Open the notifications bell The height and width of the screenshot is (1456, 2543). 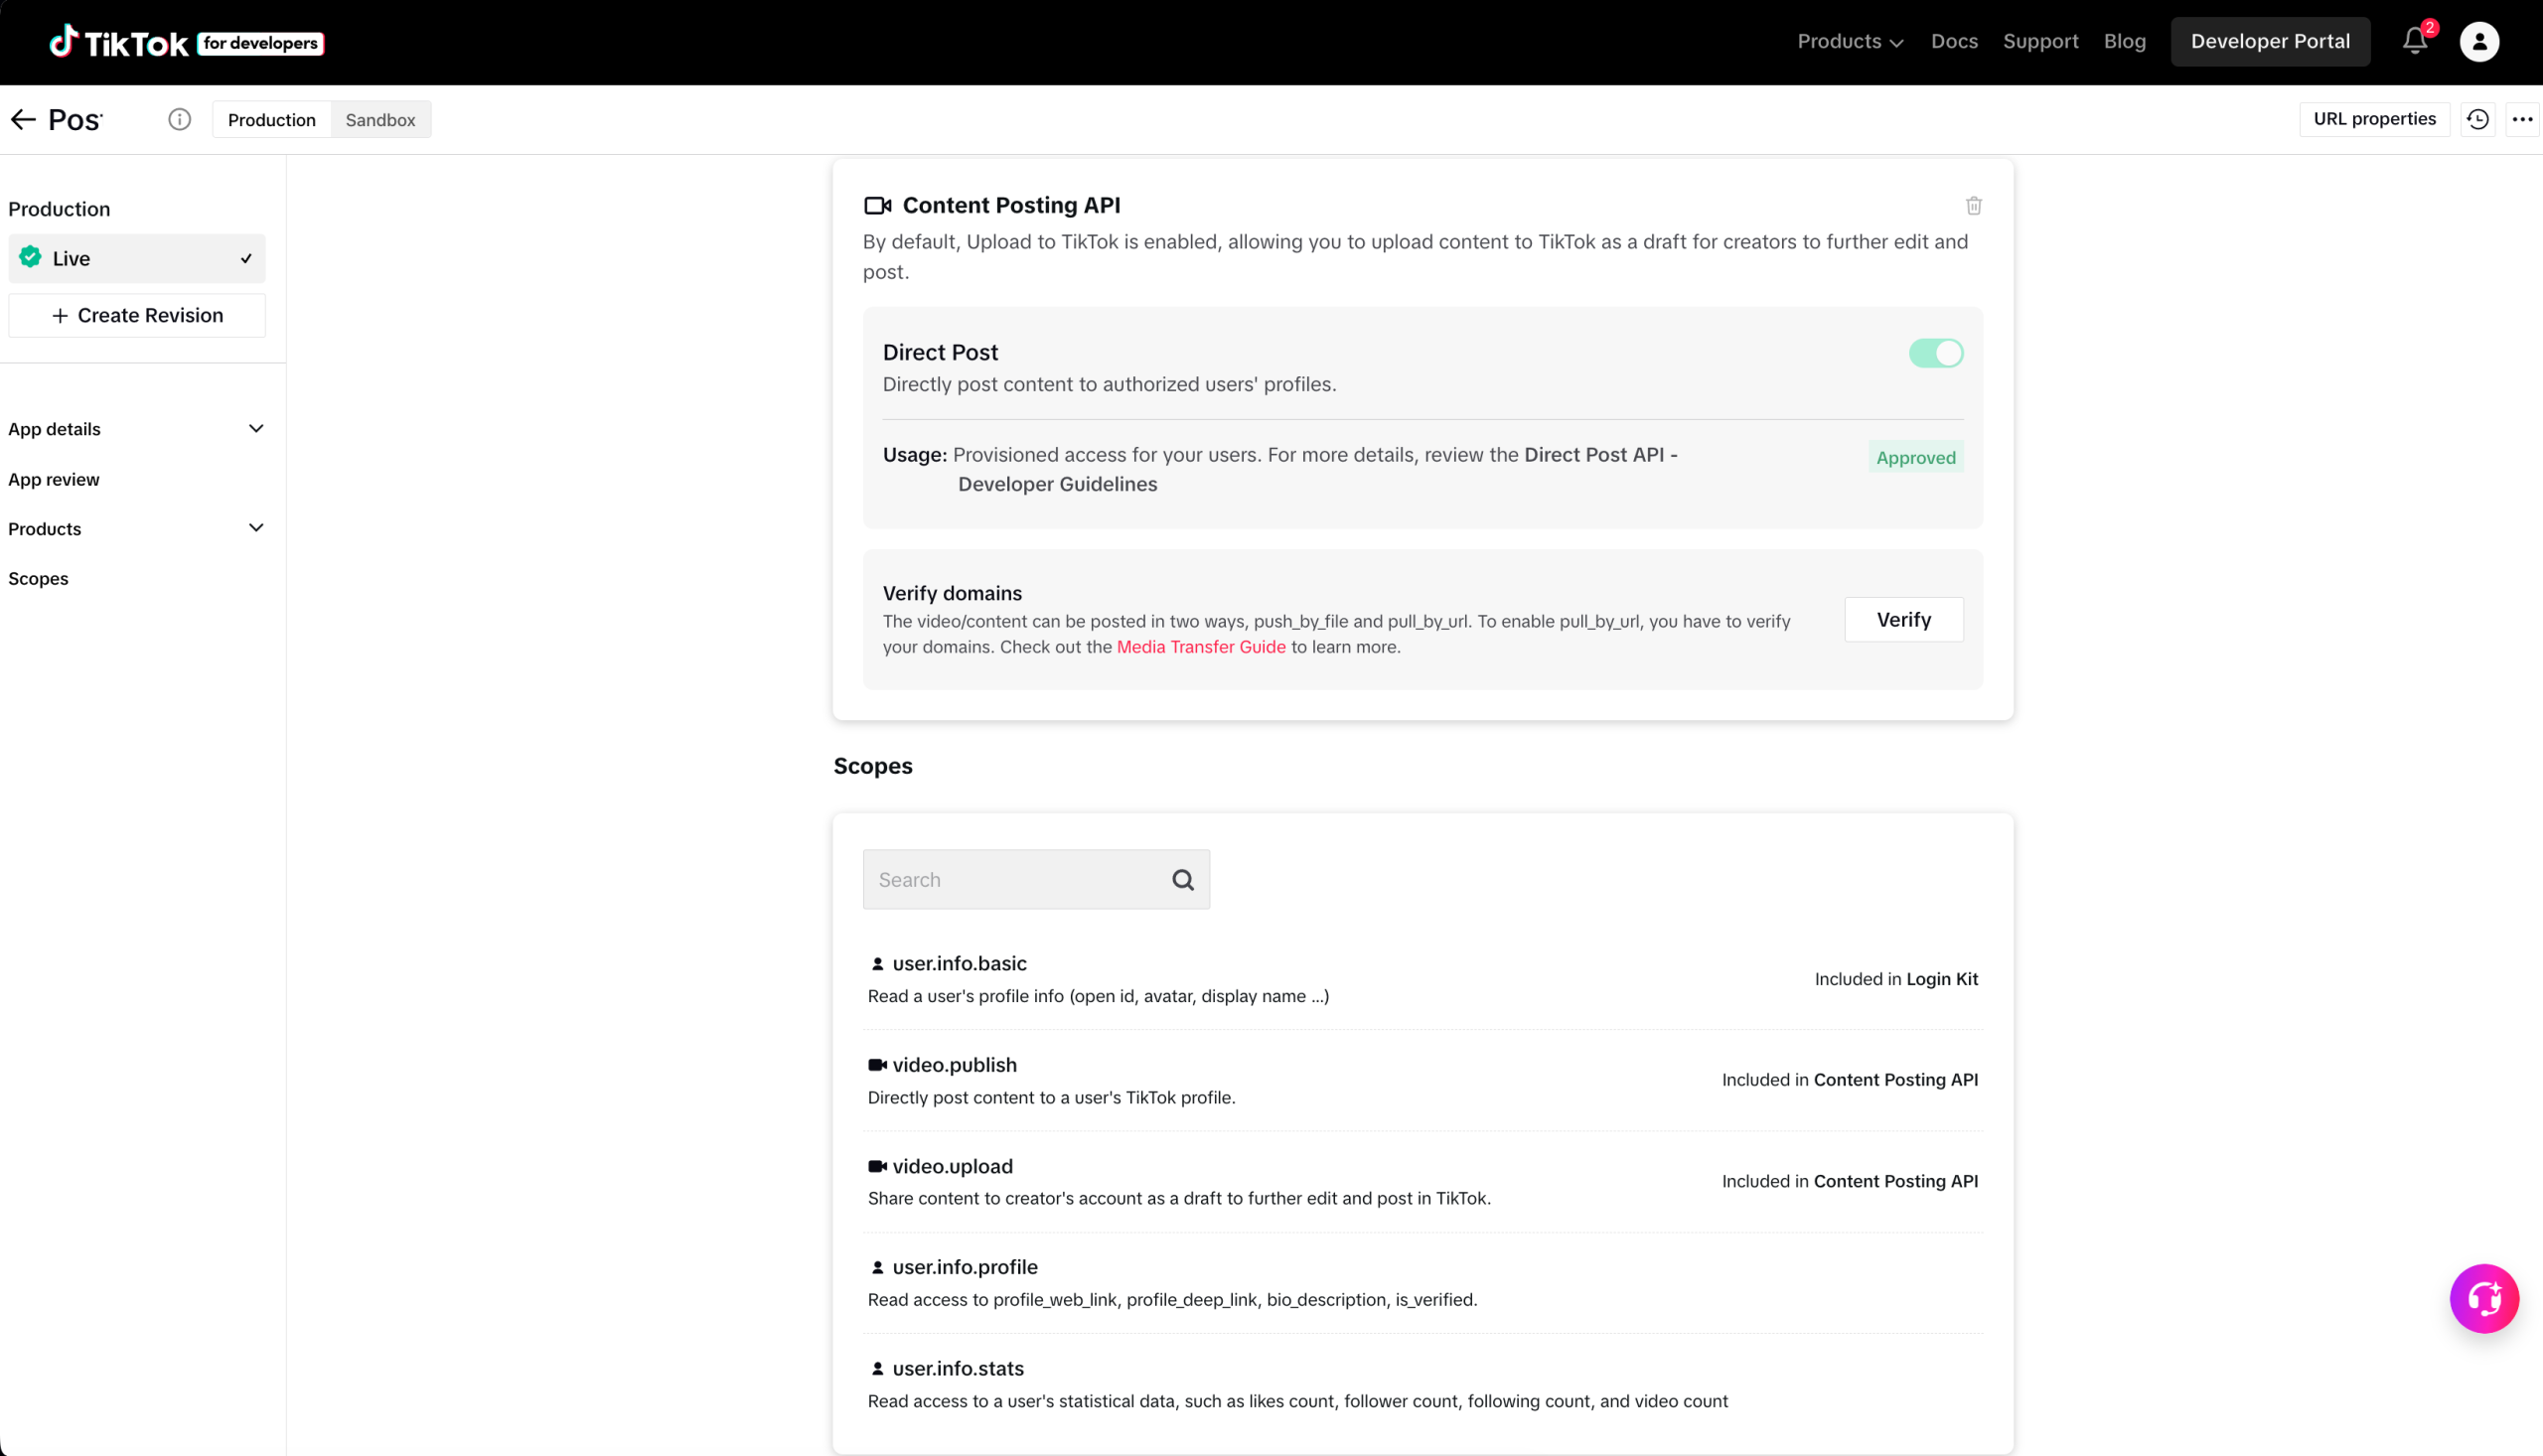point(2415,41)
